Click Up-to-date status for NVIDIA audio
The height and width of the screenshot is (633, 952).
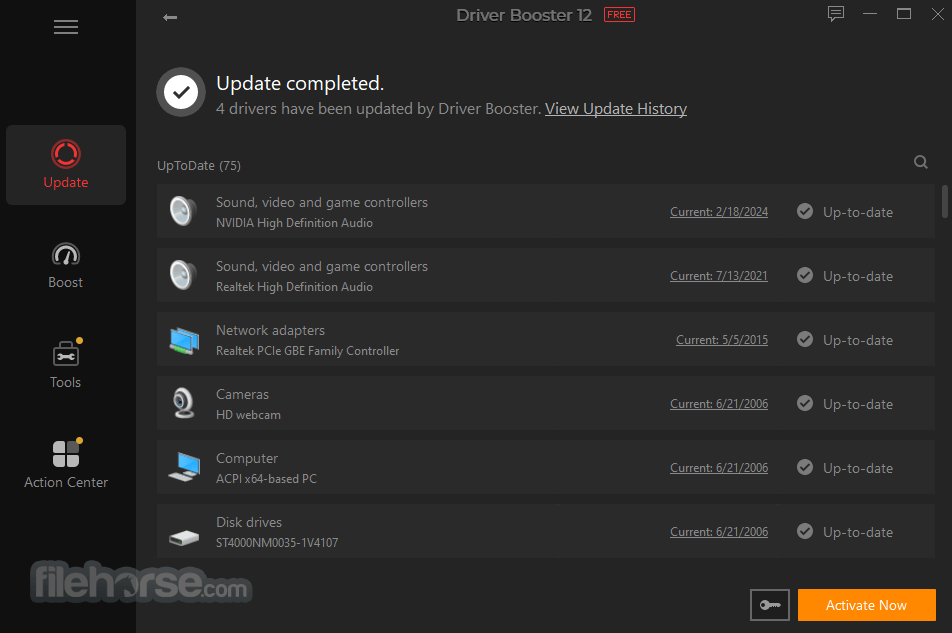(858, 212)
